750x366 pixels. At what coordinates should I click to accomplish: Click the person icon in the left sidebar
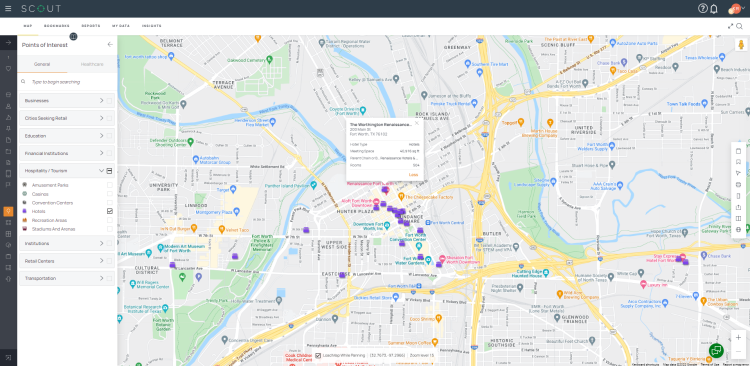point(8,106)
